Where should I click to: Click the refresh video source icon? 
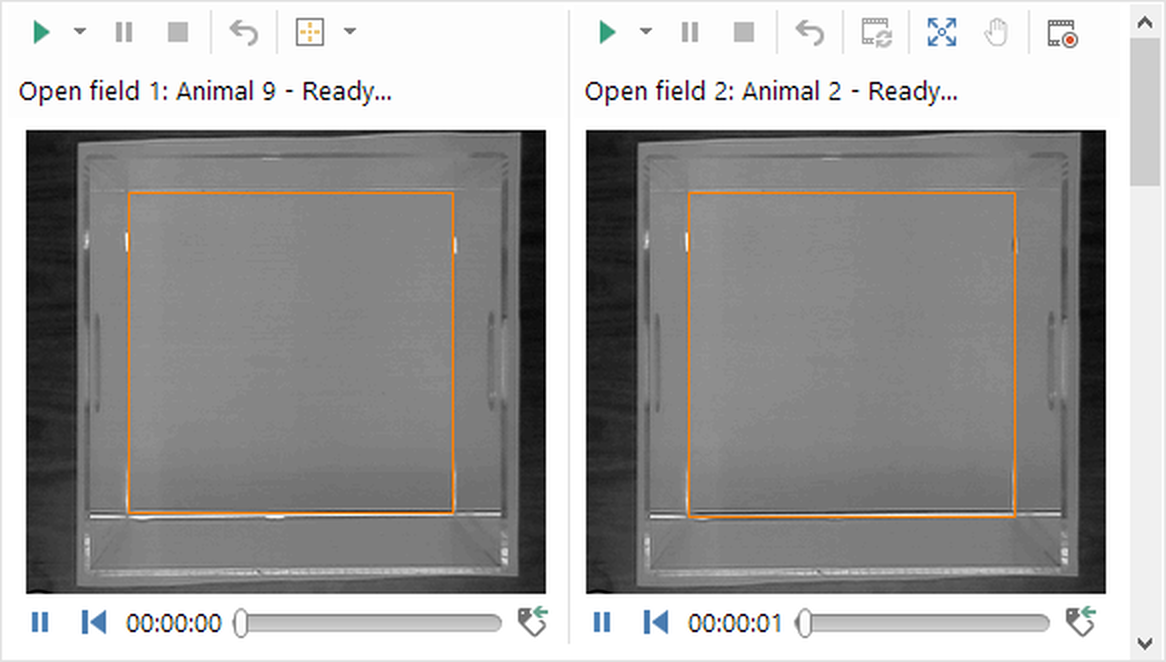coord(877,33)
